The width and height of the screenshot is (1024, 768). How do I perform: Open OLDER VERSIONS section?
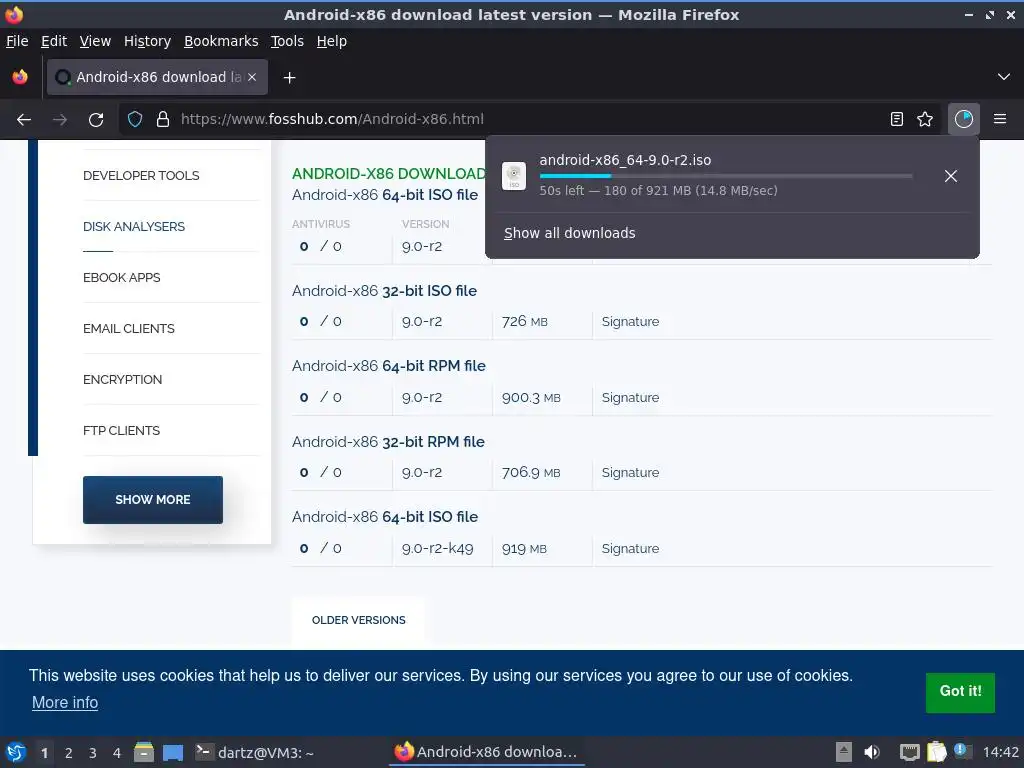click(359, 620)
